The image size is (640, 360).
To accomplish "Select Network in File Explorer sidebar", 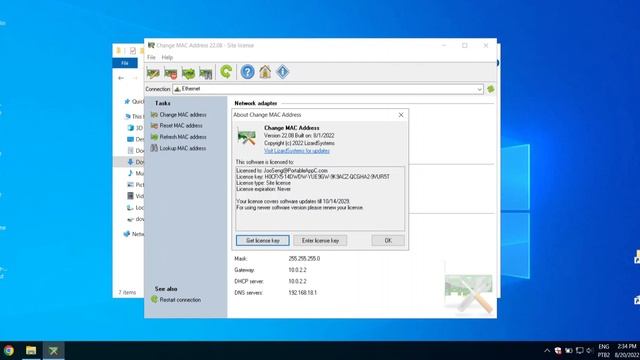I will (134, 234).
